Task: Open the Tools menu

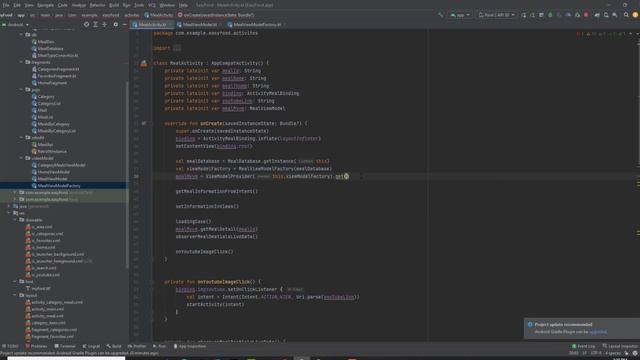Action: click(x=139, y=5)
